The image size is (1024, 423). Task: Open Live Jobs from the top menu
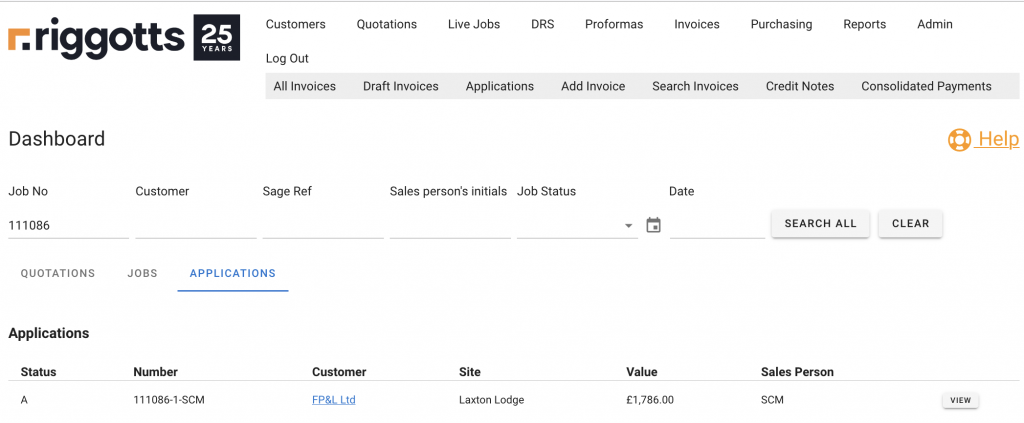[x=474, y=24]
